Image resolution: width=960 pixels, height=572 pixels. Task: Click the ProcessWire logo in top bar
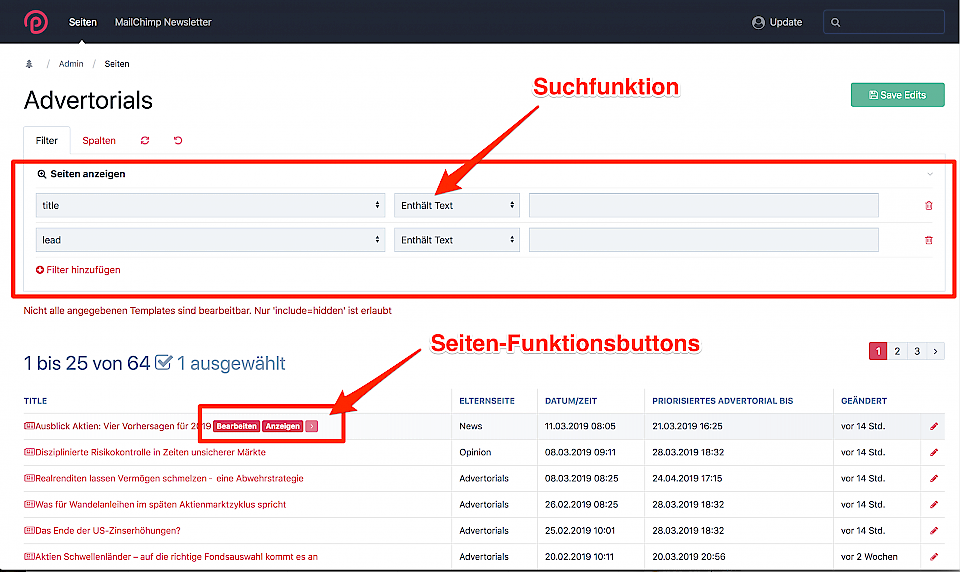coord(36,21)
